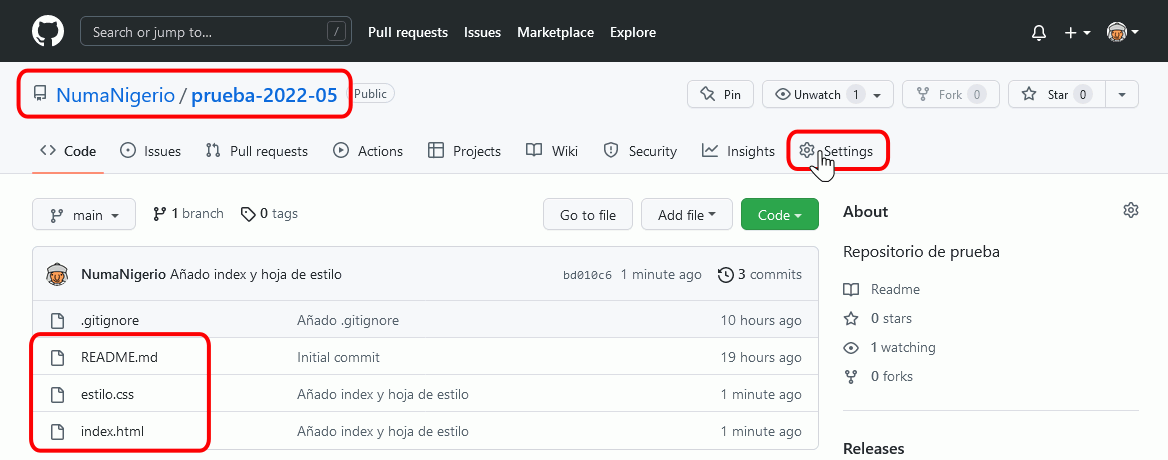This screenshot has height=460, width=1168.
Task: Switch to the Code tab
Action: coord(68,151)
